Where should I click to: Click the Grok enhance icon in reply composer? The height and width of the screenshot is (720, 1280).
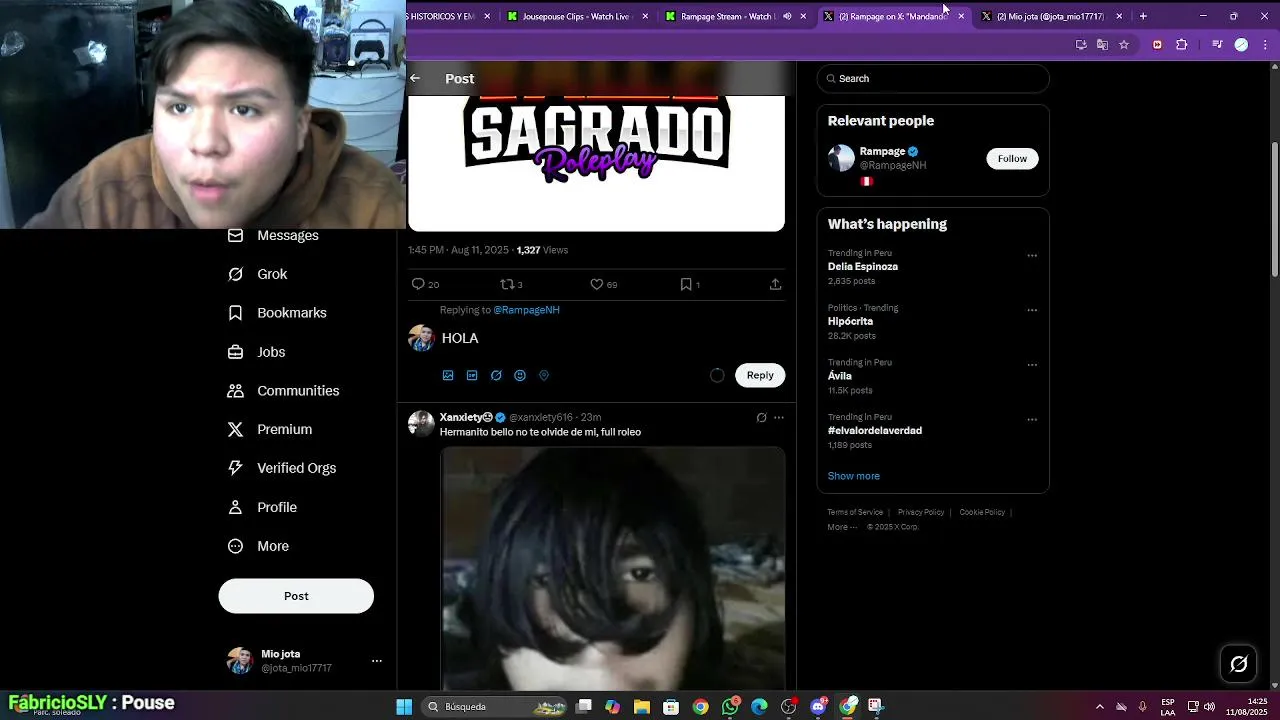(496, 375)
